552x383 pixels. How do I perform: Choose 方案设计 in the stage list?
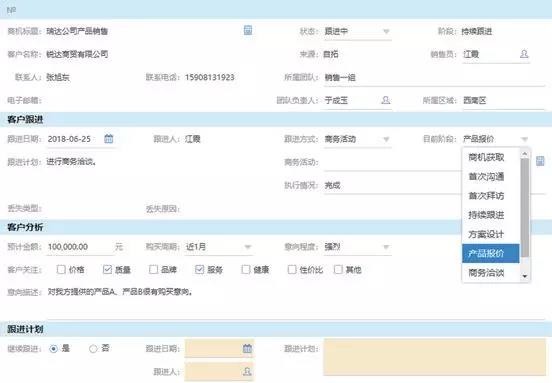(x=491, y=234)
